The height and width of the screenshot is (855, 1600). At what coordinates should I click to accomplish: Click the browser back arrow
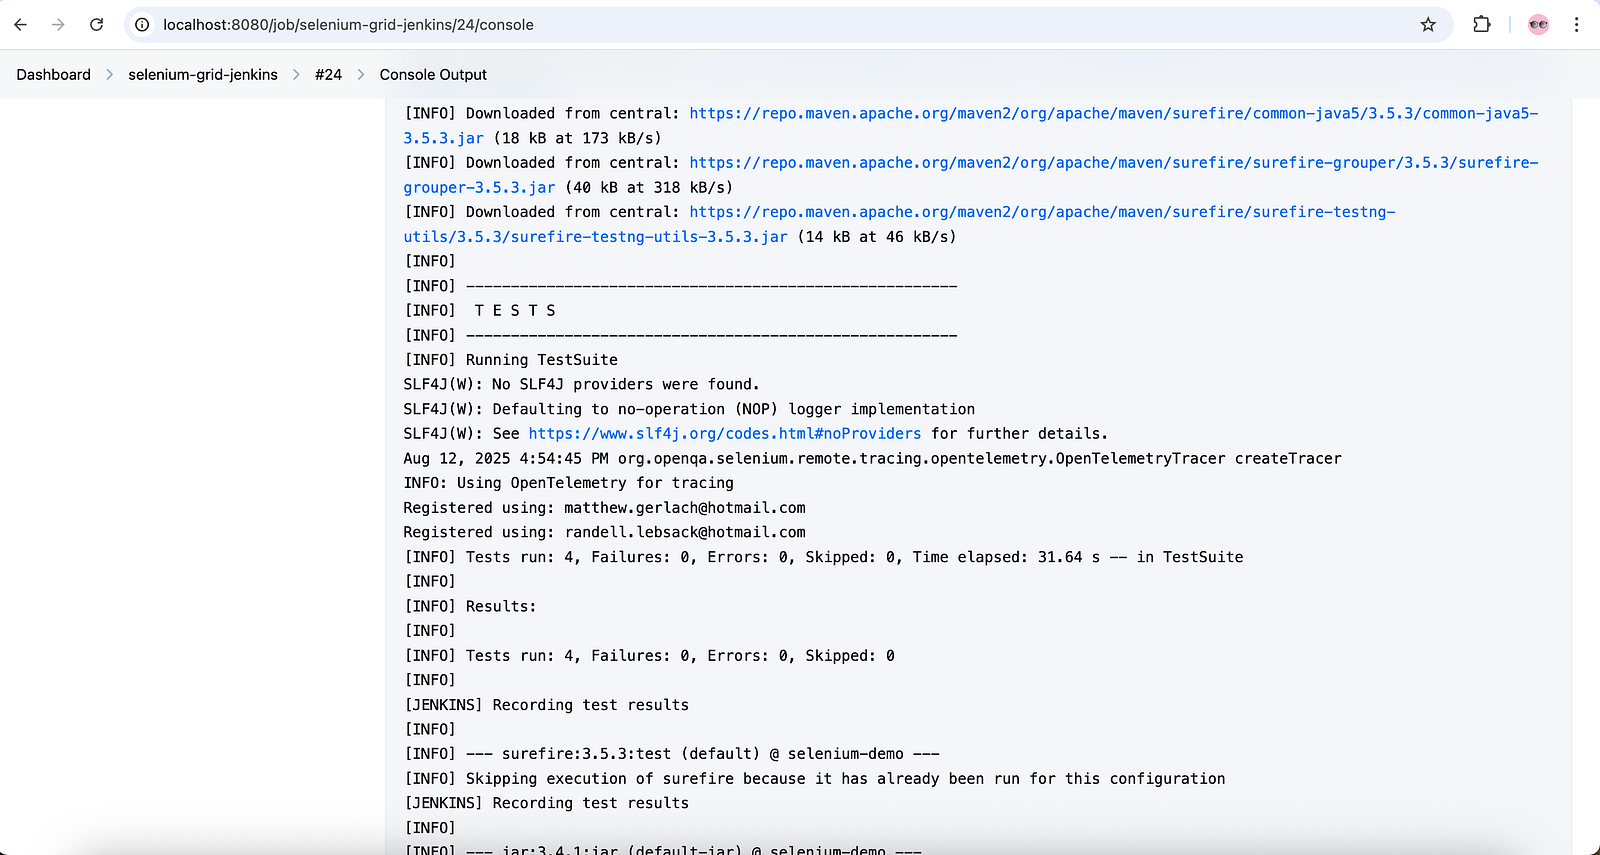click(21, 25)
